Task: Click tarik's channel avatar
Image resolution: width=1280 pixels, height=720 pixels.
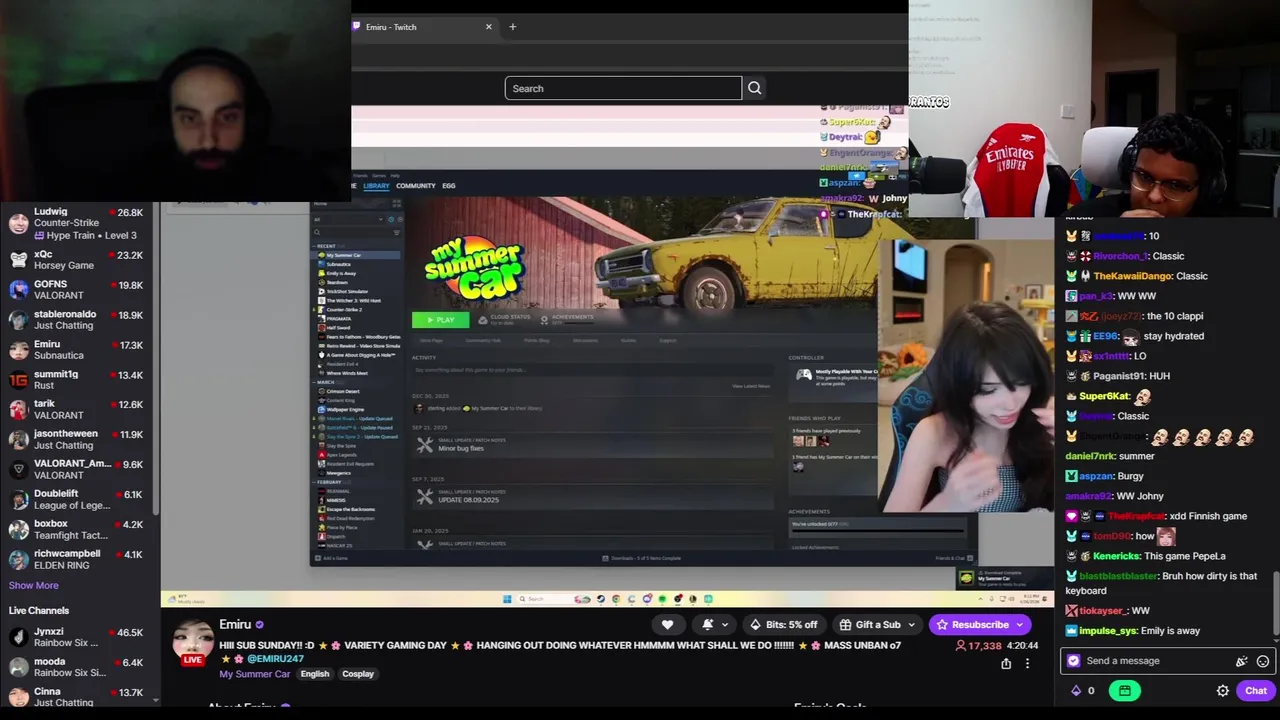Action: (x=18, y=409)
